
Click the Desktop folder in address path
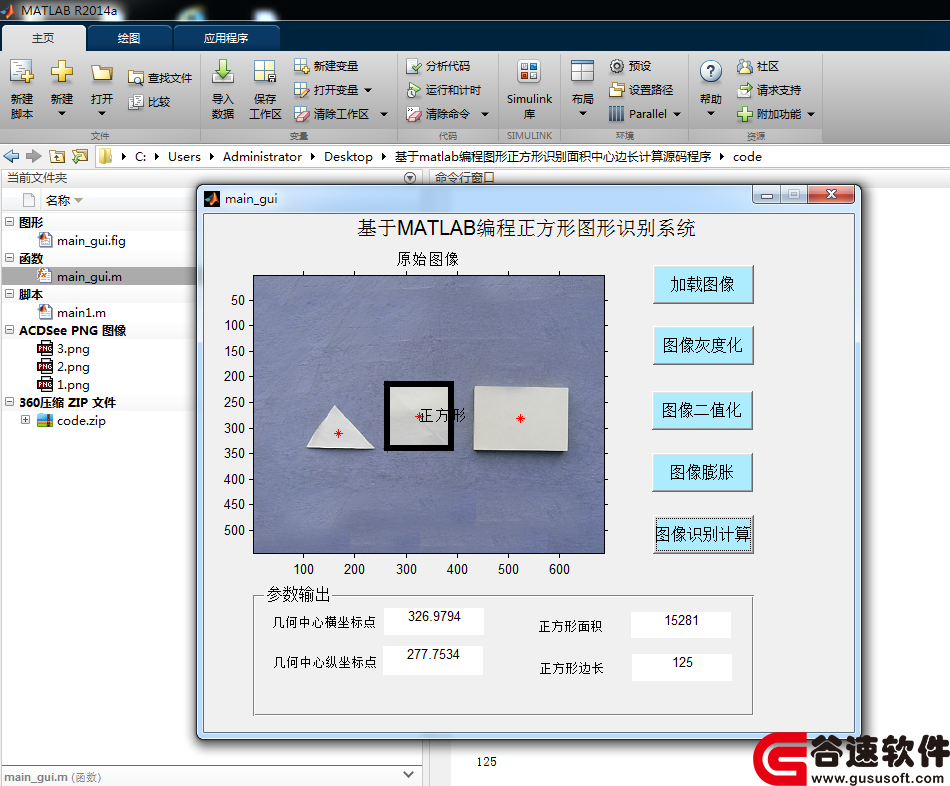click(348, 156)
